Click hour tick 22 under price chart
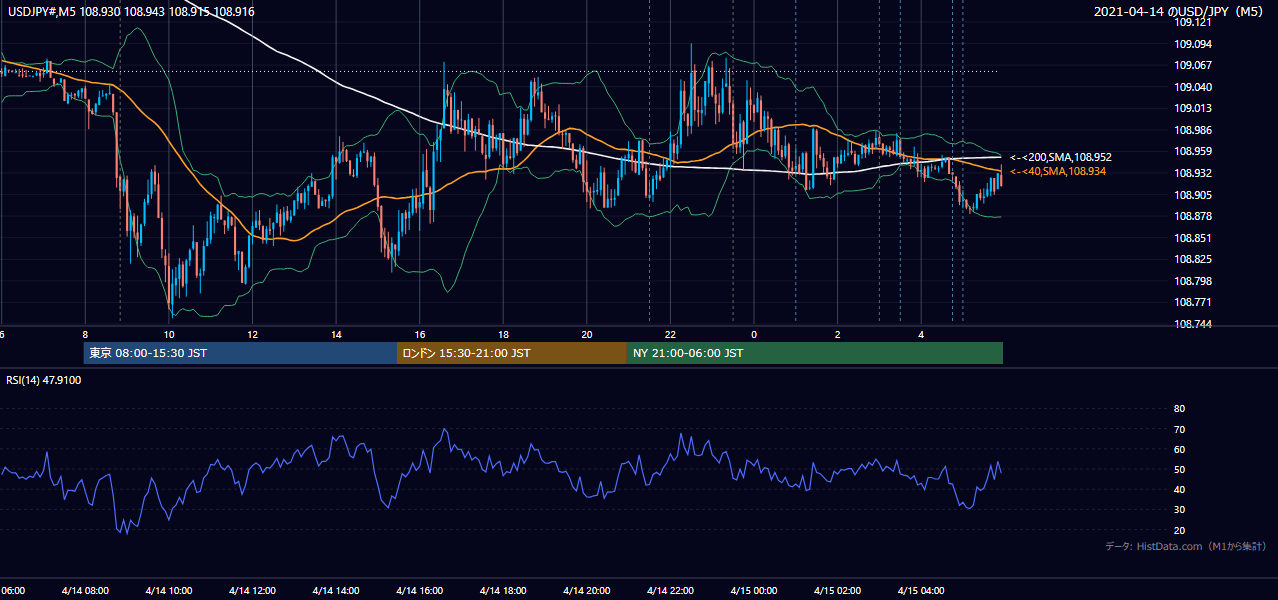 click(670, 335)
